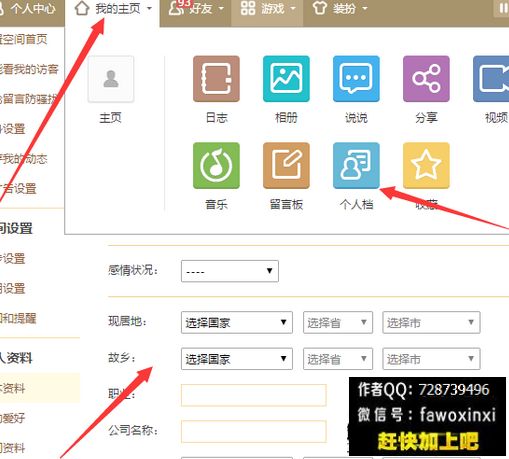Open the 好友 friends menu

(x=195, y=9)
